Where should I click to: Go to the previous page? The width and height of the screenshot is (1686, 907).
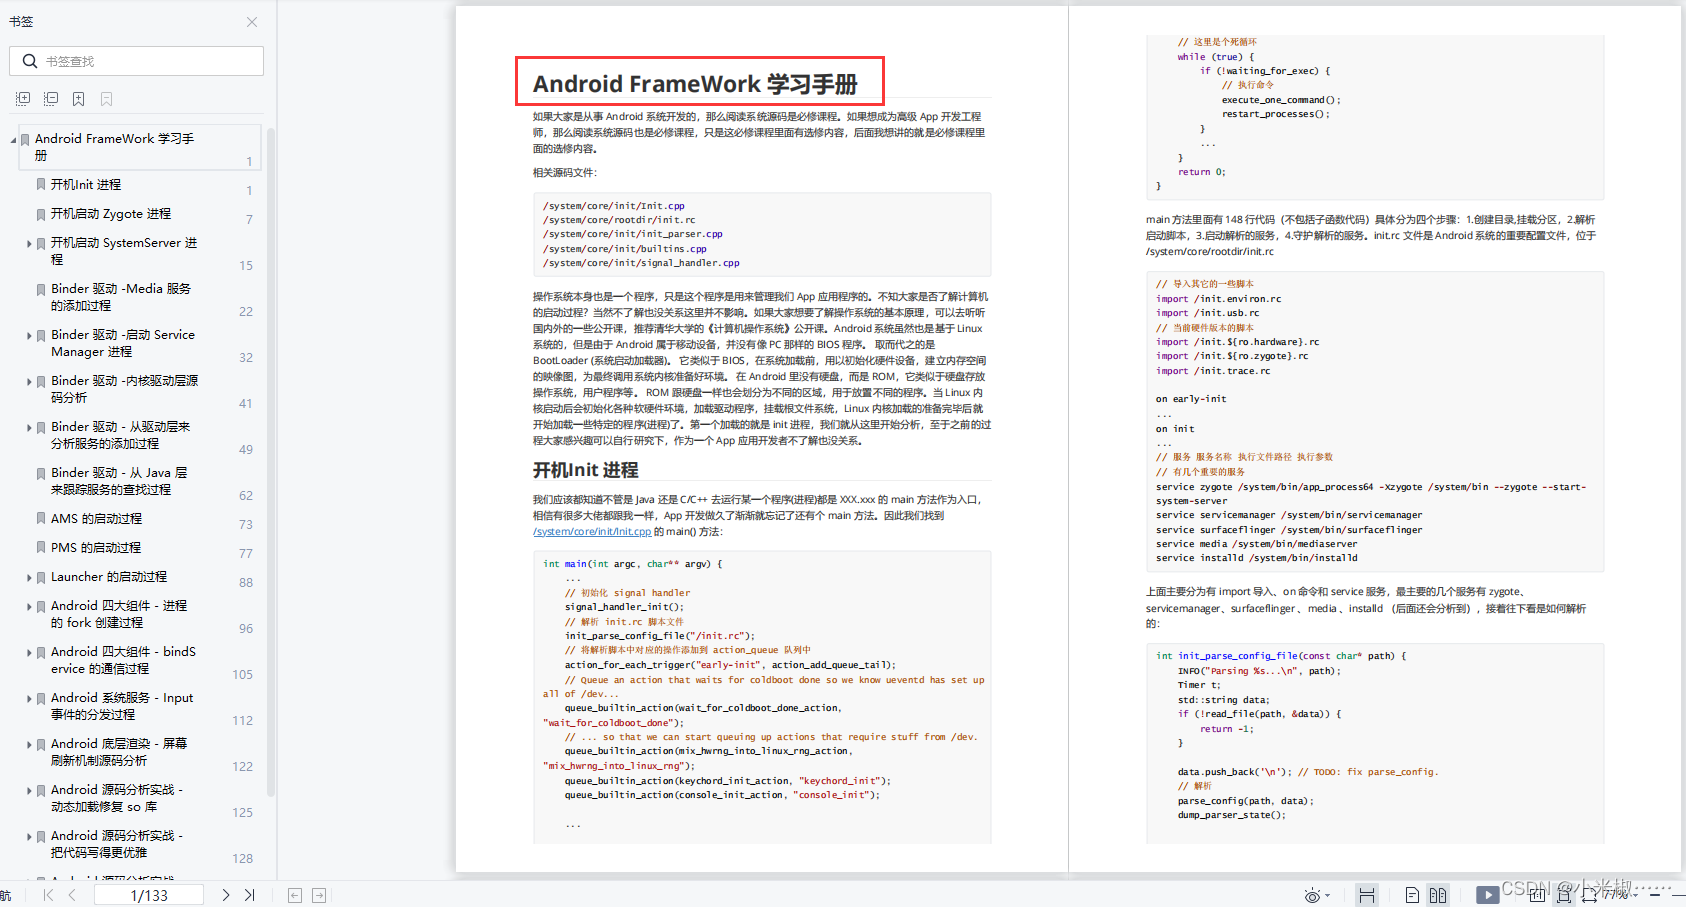(x=72, y=895)
